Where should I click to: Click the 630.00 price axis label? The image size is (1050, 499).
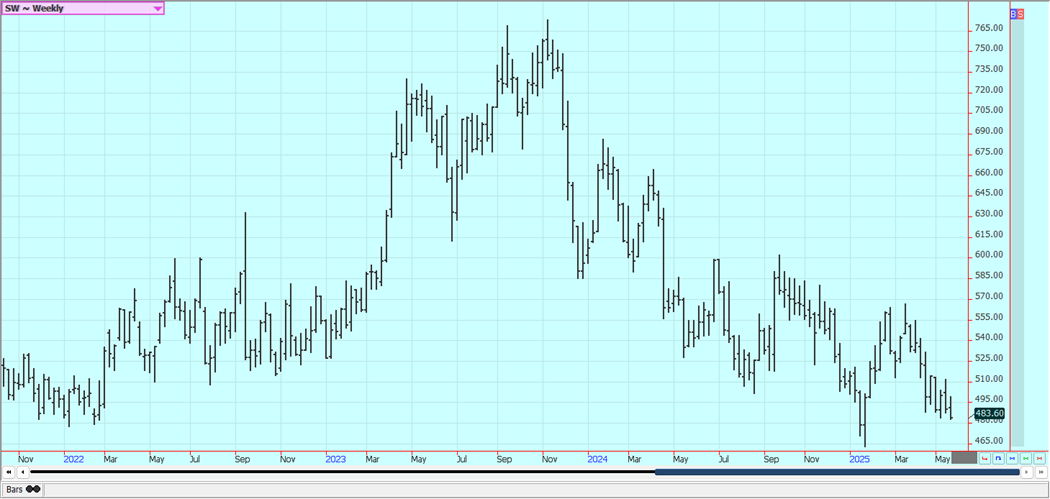(x=989, y=213)
